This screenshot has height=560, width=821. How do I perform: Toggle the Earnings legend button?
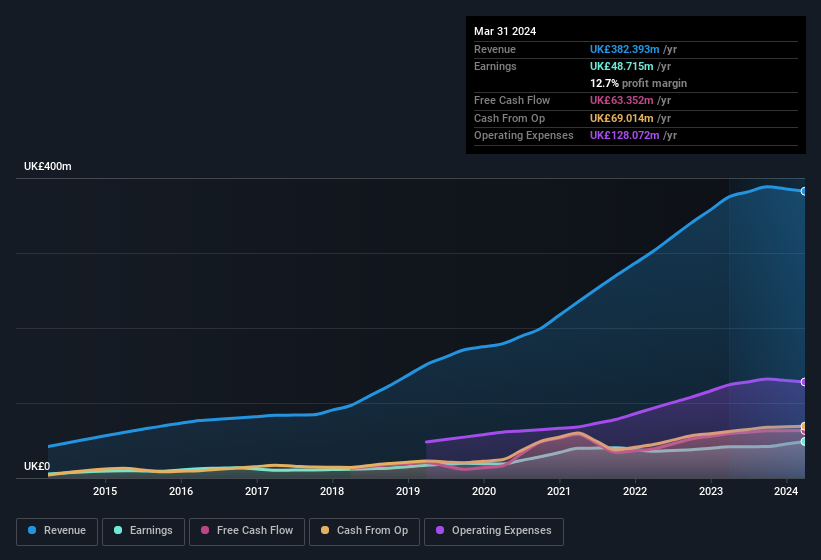[x=143, y=531]
